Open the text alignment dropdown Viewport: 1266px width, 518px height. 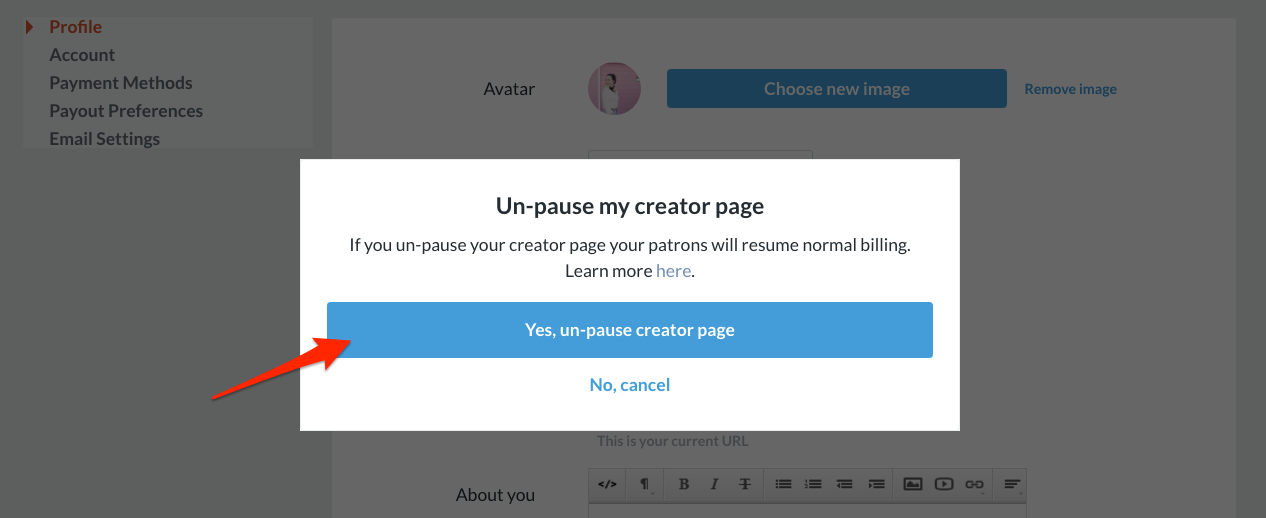1012,484
